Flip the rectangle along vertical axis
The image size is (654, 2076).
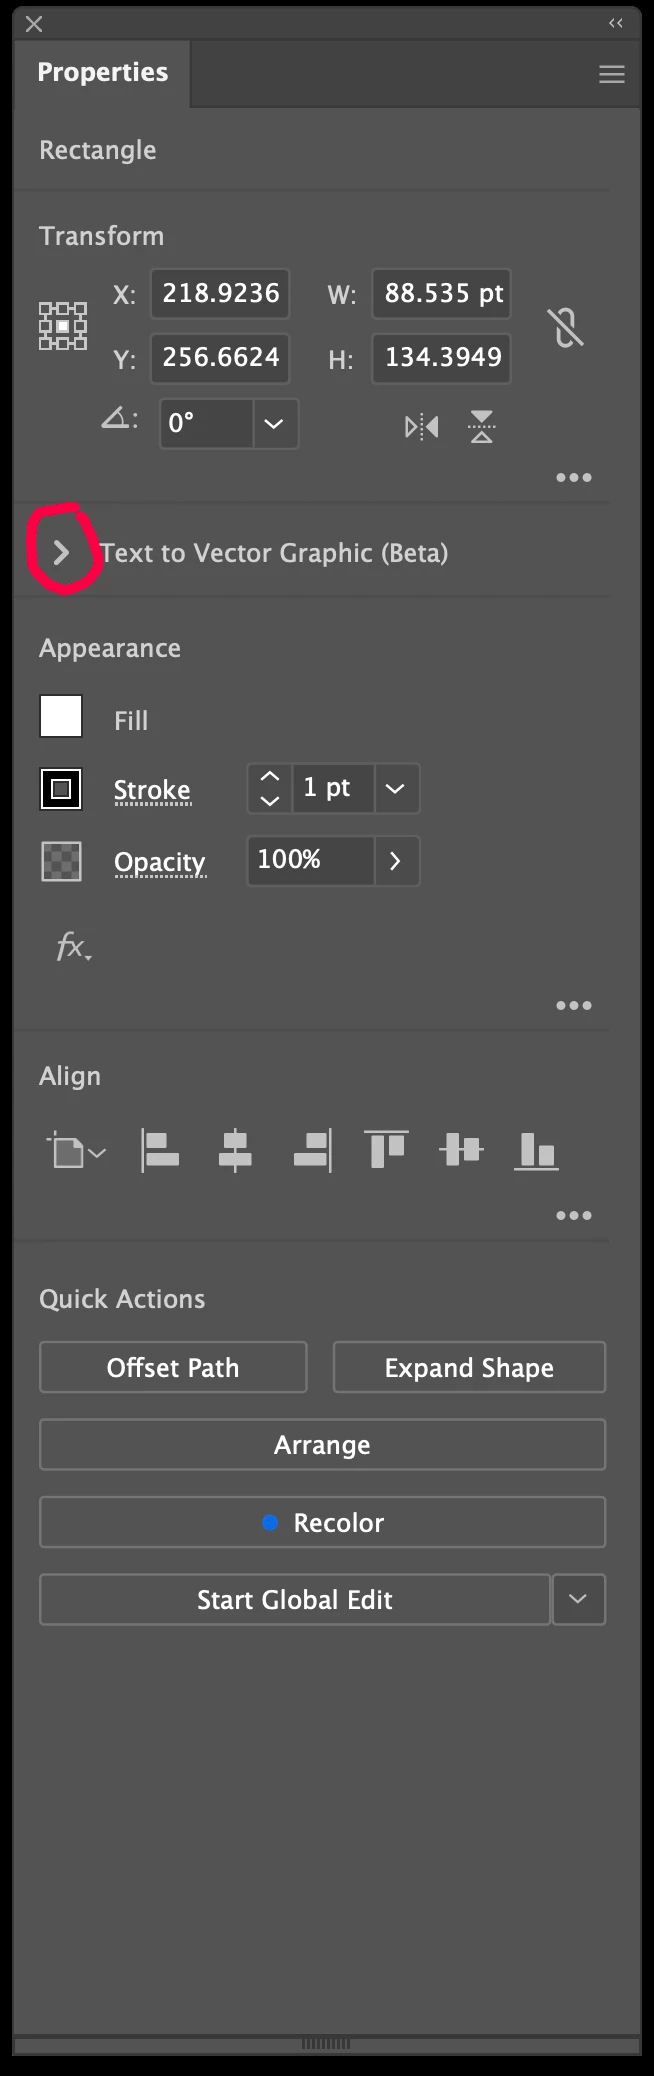pos(481,427)
